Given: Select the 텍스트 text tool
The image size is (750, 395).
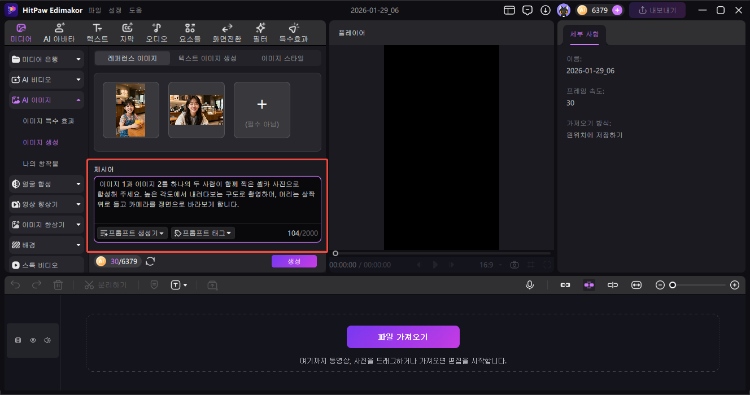Looking at the screenshot, I should (97, 33).
